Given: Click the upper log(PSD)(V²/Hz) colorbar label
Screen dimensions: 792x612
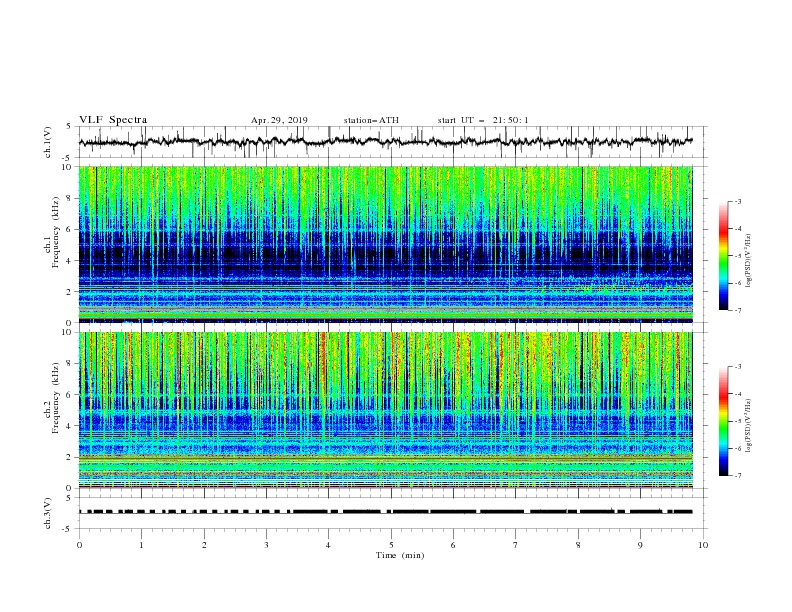Looking at the screenshot, I should coord(749,261).
